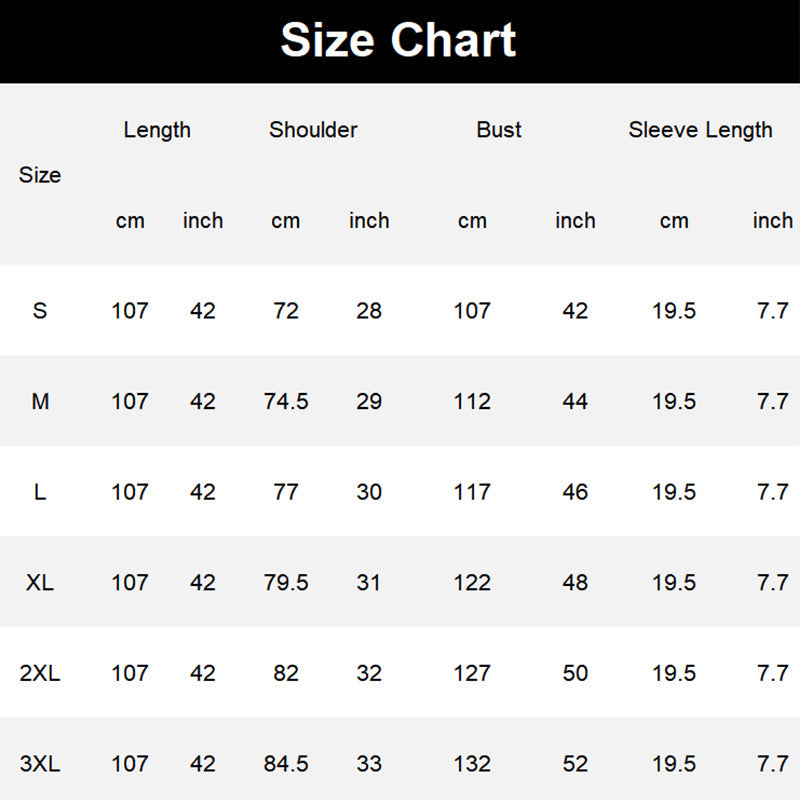Select the Size column header
The image size is (800, 800).
(x=40, y=175)
